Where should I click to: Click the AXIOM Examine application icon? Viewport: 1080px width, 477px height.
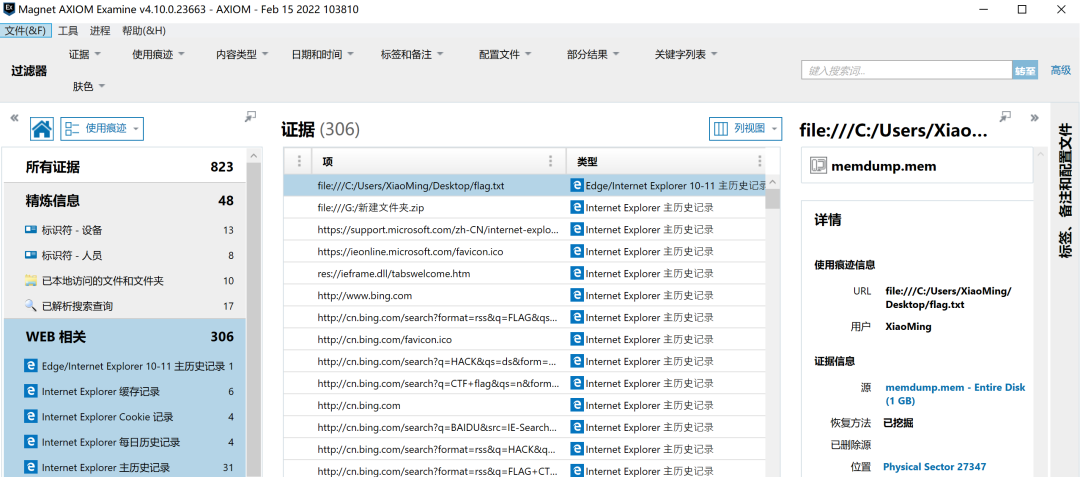tap(9, 10)
